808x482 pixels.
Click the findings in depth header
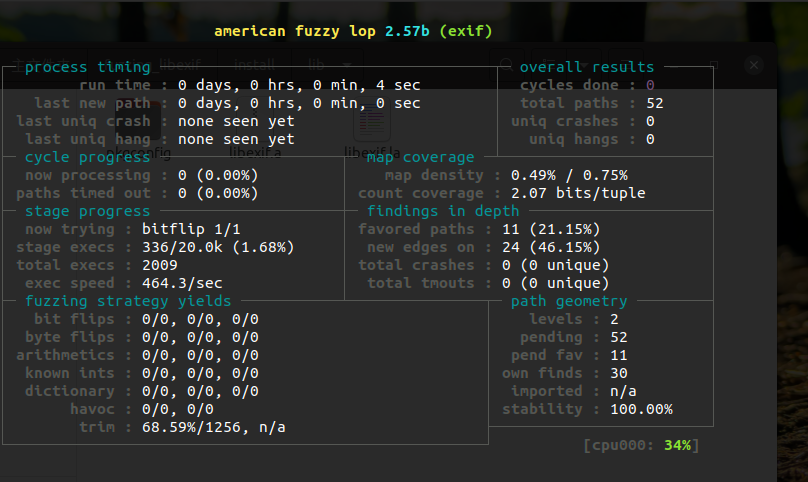(443, 211)
